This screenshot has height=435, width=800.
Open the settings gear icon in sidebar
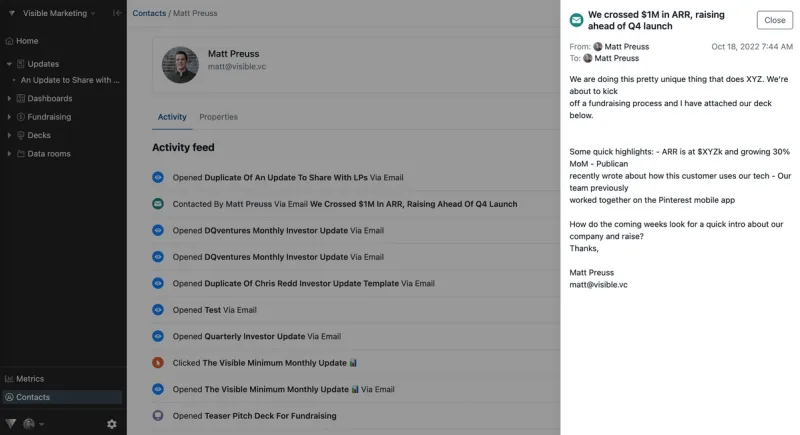coord(112,424)
